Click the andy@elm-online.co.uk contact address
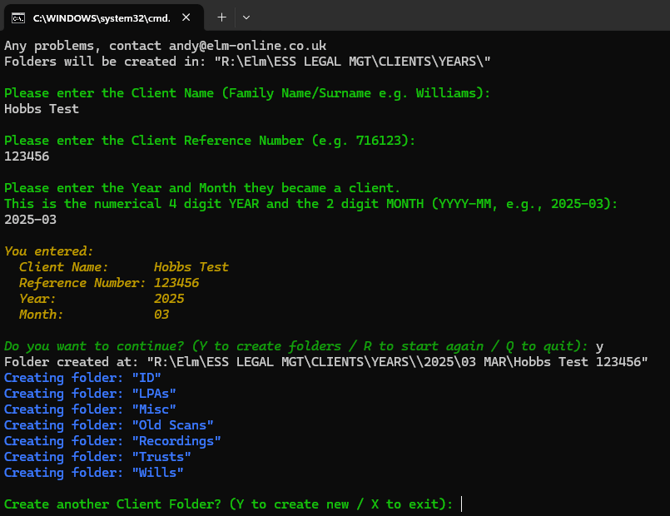This screenshot has width=670, height=516. click(247, 46)
